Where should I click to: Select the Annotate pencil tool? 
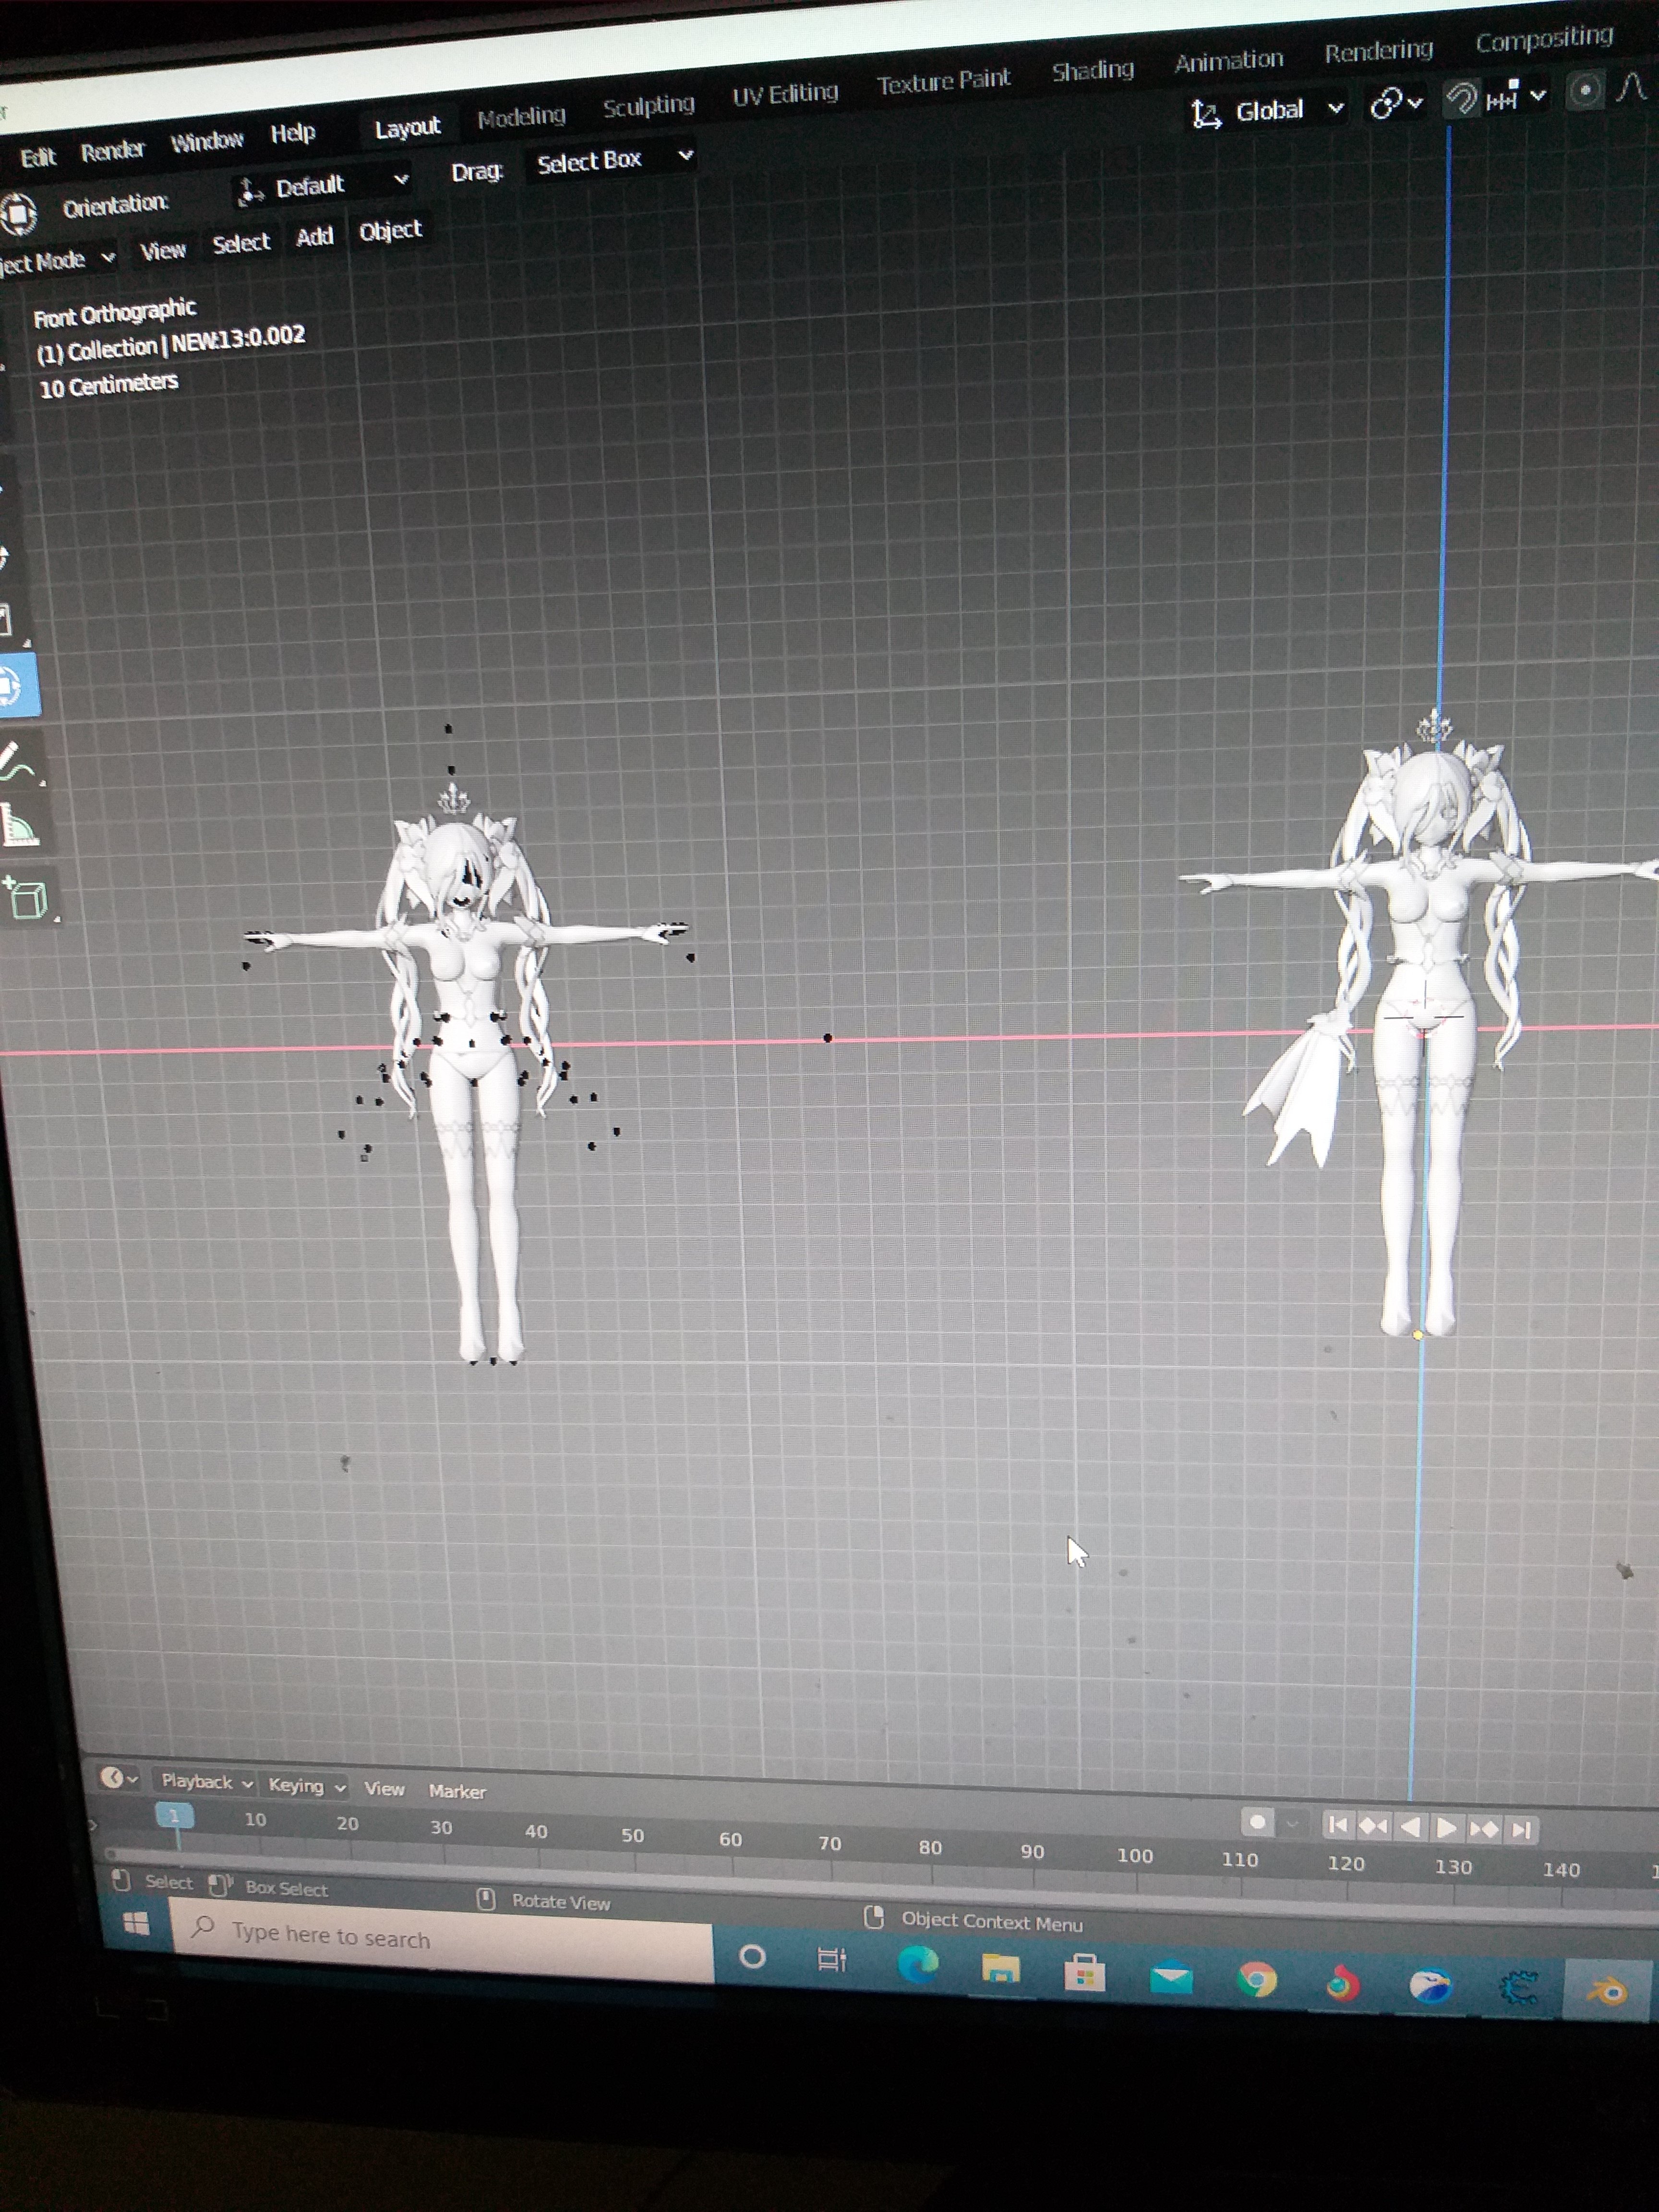[x=17, y=762]
